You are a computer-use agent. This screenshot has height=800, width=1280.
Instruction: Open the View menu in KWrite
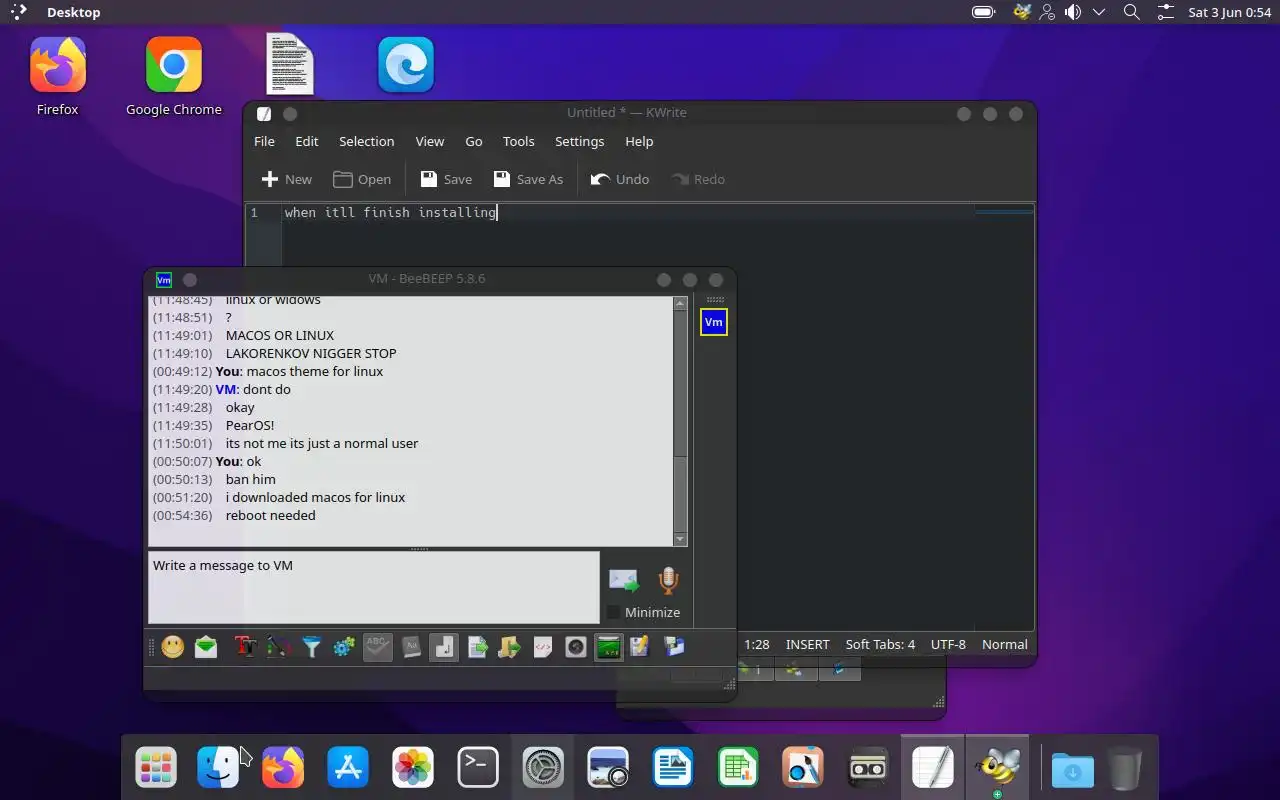[430, 141]
